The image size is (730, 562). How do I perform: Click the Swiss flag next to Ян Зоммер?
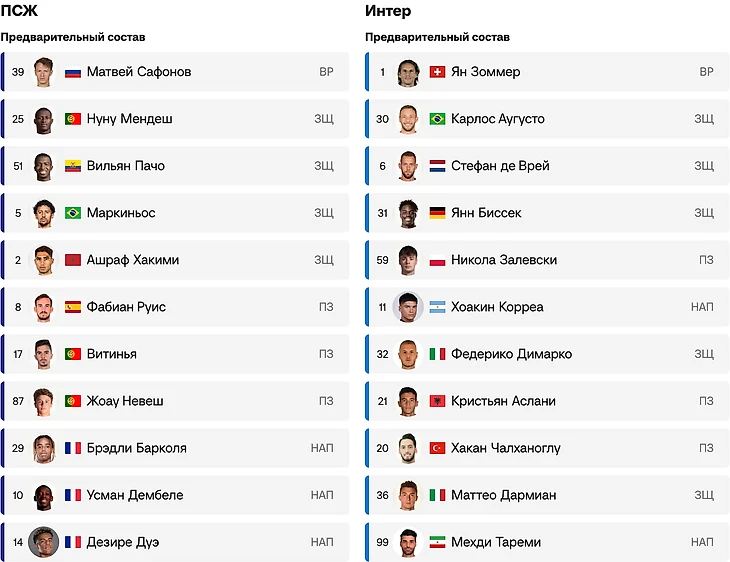[x=437, y=72]
